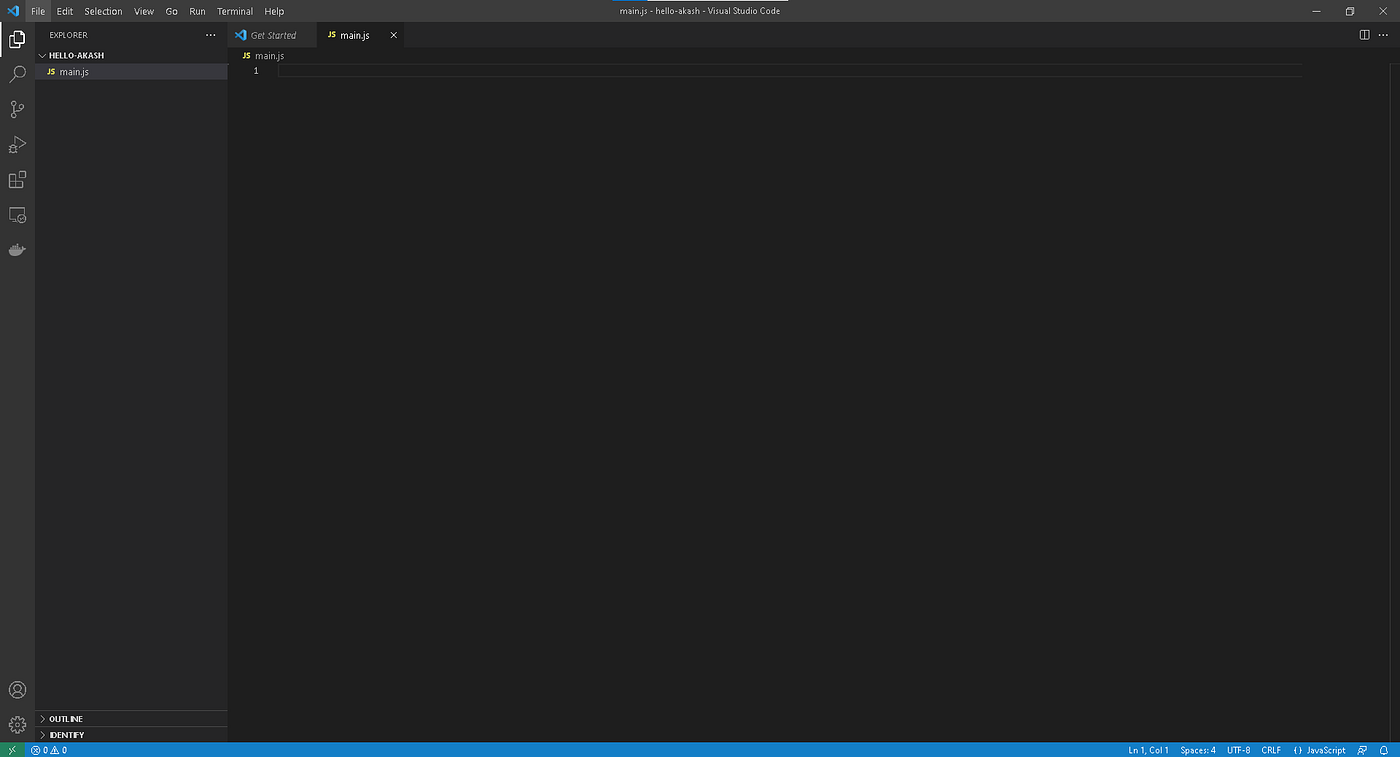The height and width of the screenshot is (757, 1400).
Task: Open the Edit menu
Action: [65, 11]
